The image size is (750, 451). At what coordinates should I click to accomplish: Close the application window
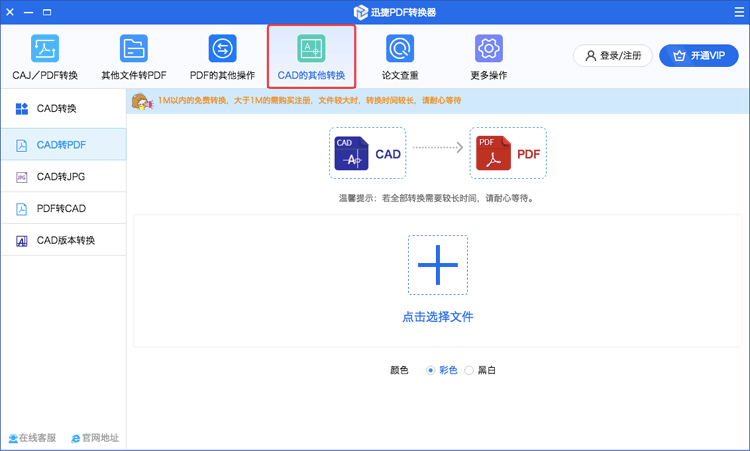click(10, 12)
